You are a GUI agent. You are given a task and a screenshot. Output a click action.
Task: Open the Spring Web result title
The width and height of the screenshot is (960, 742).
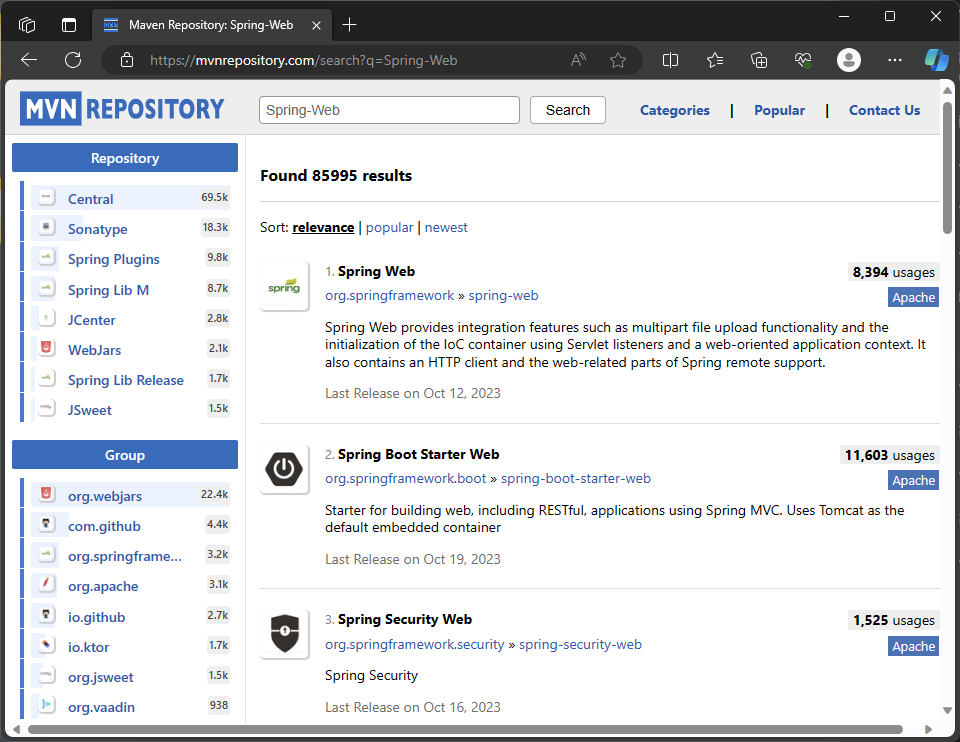(376, 271)
